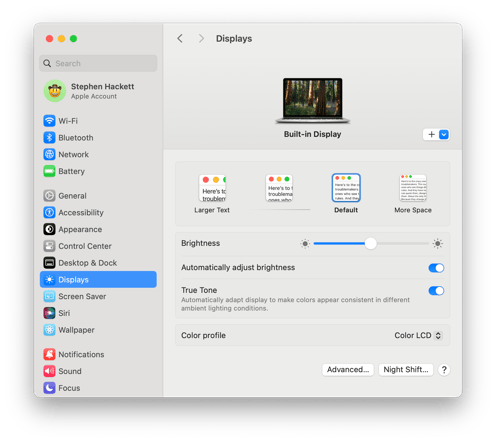
Task: Select the Displays sidebar item
Action: click(x=98, y=279)
